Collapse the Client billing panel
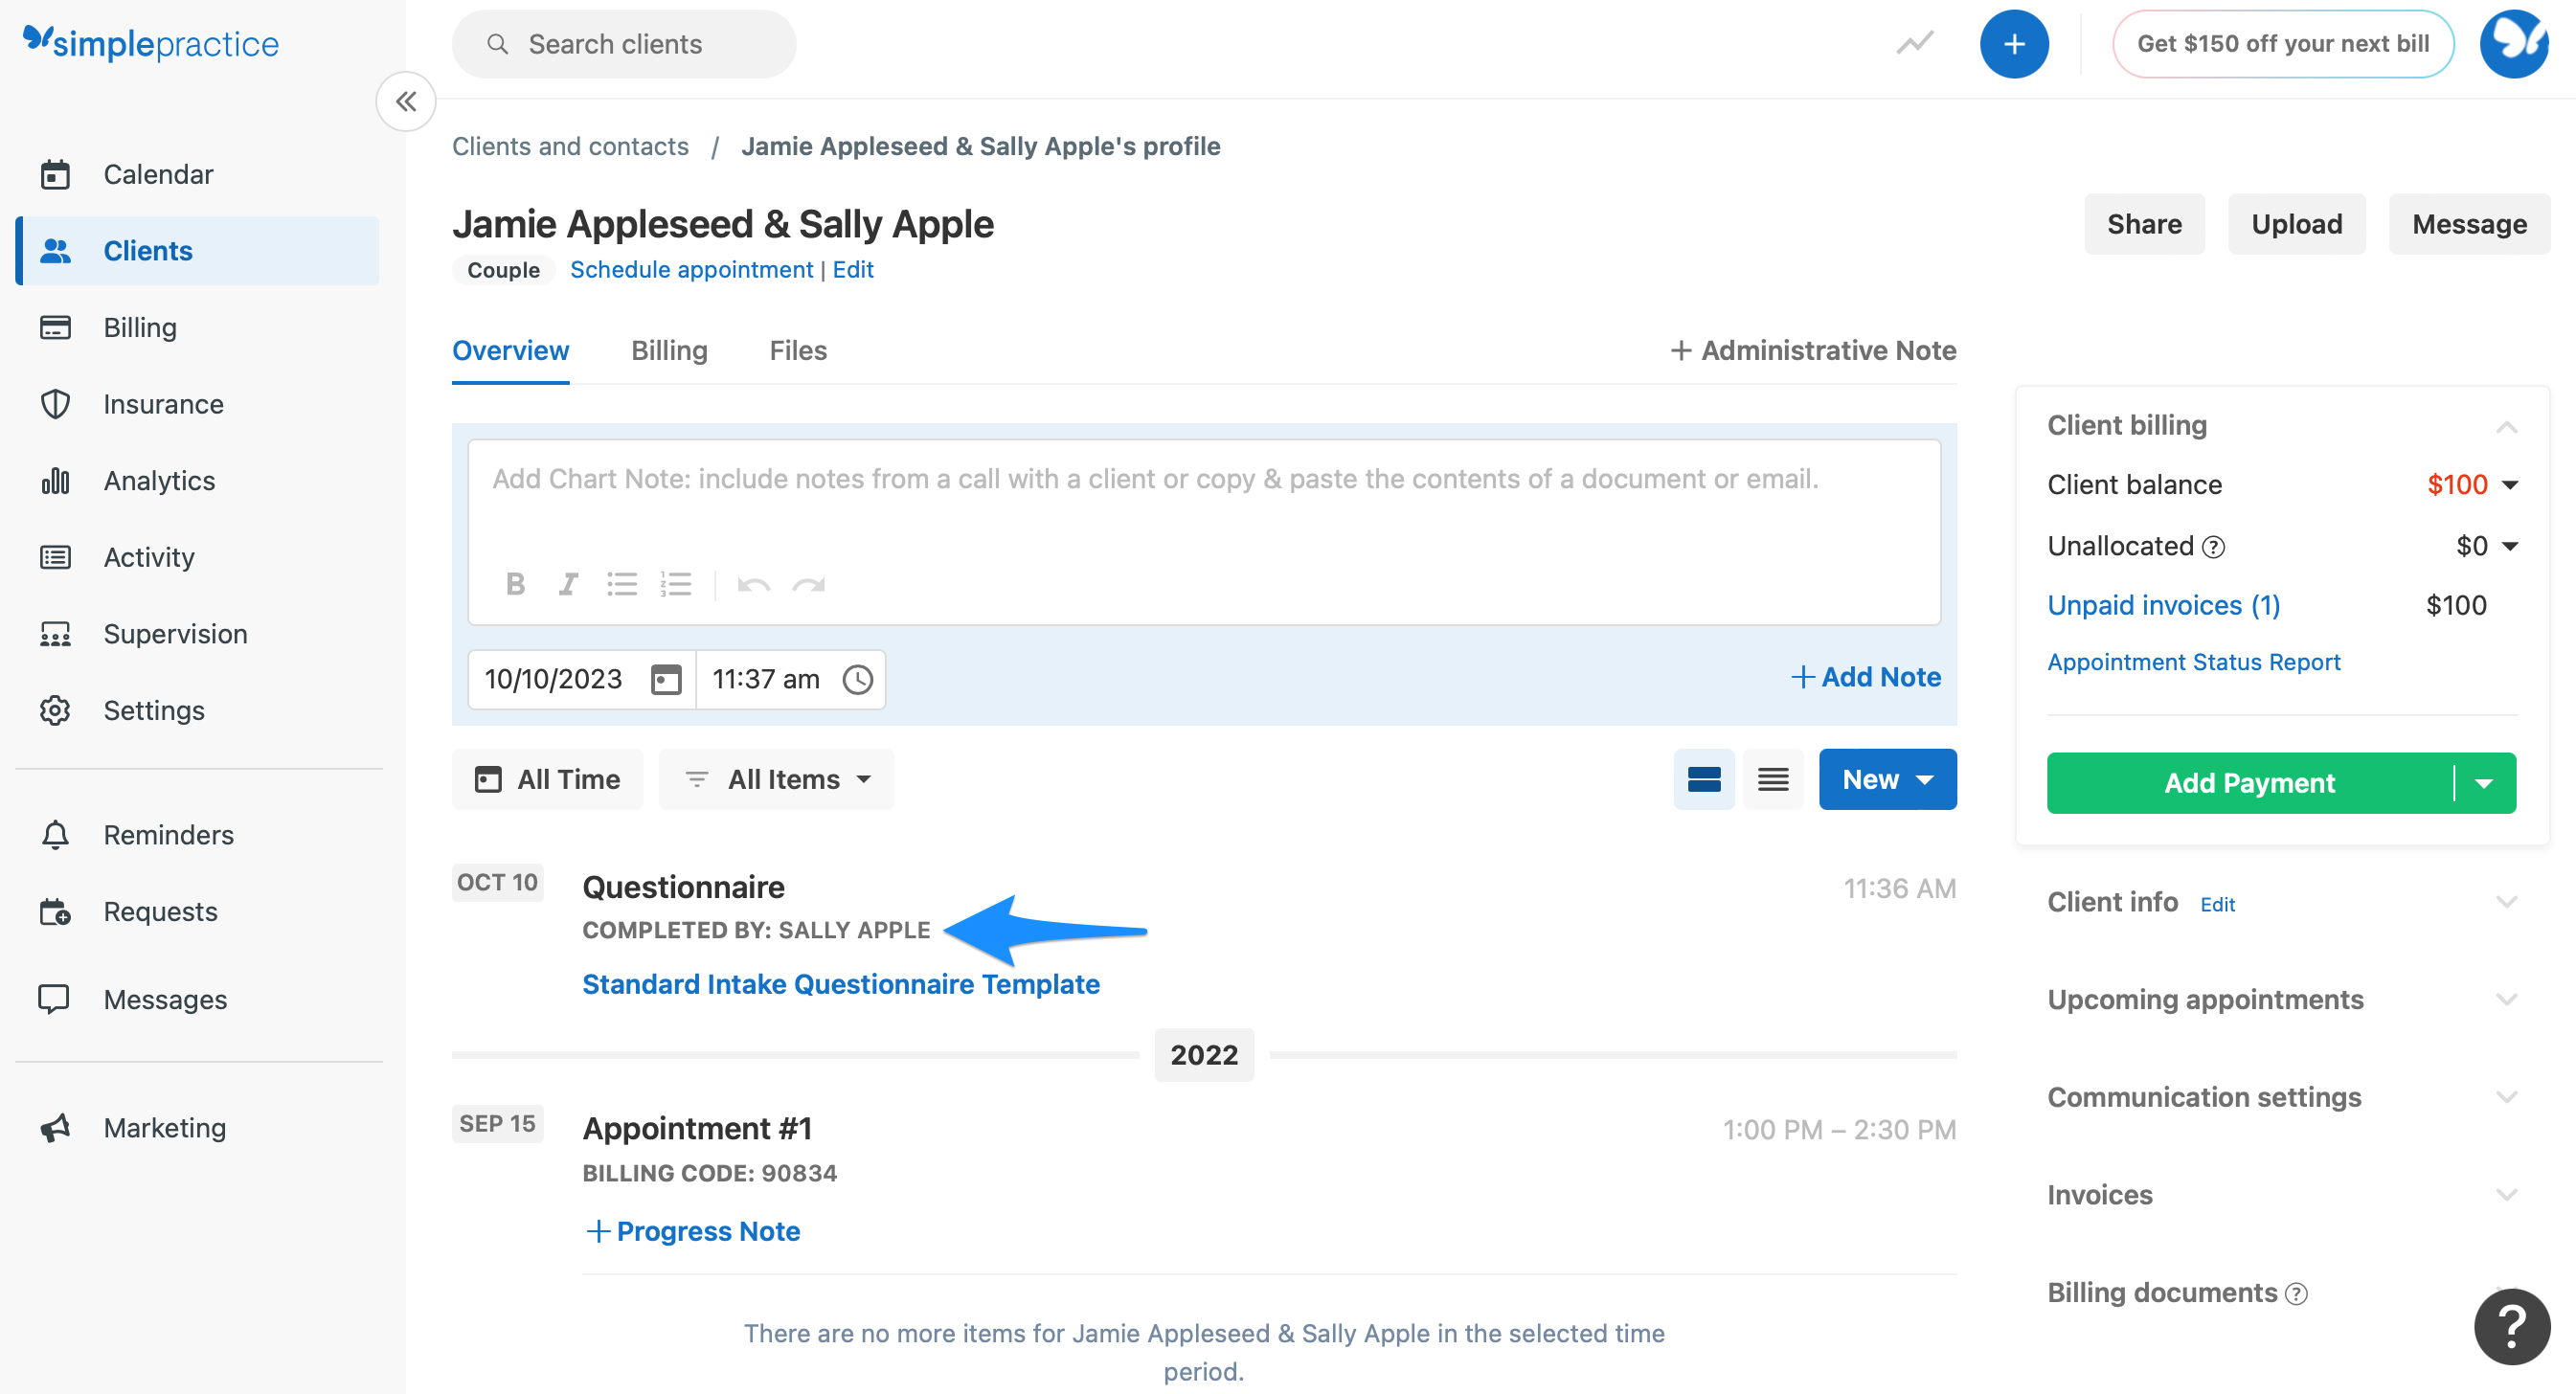This screenshot has height=1394, width=2576. coord(2507,425)
